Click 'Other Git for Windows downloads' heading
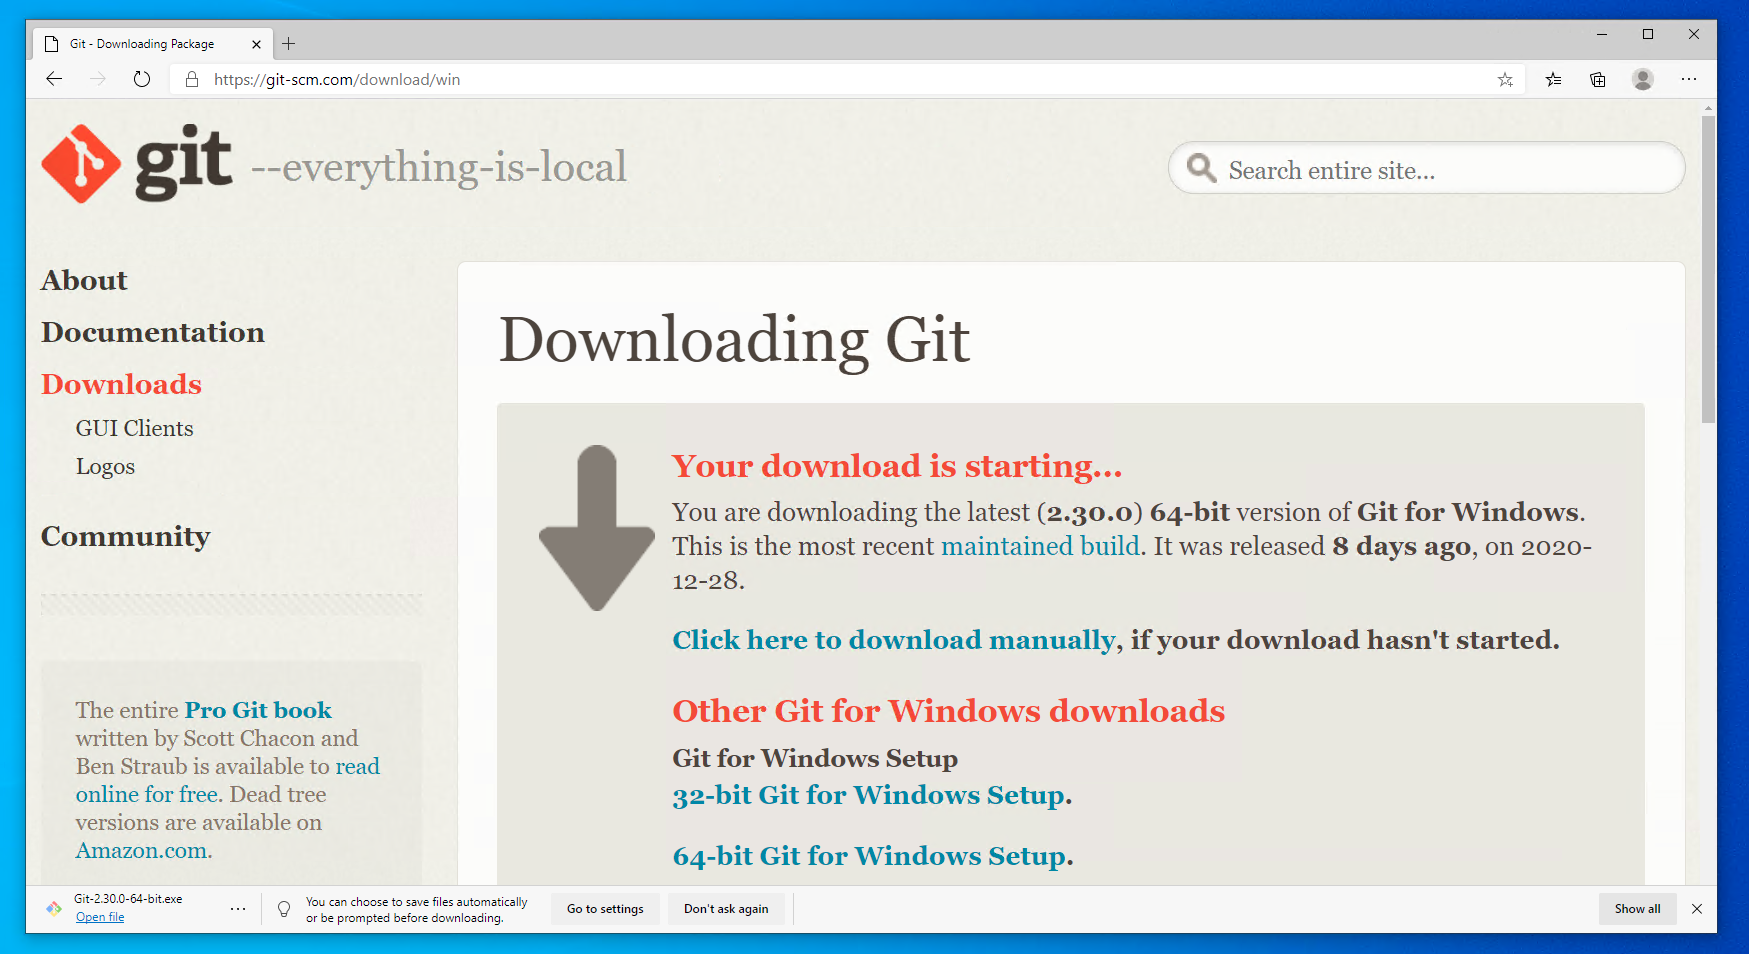The image size is (1749, 954). tap(948, 711)
